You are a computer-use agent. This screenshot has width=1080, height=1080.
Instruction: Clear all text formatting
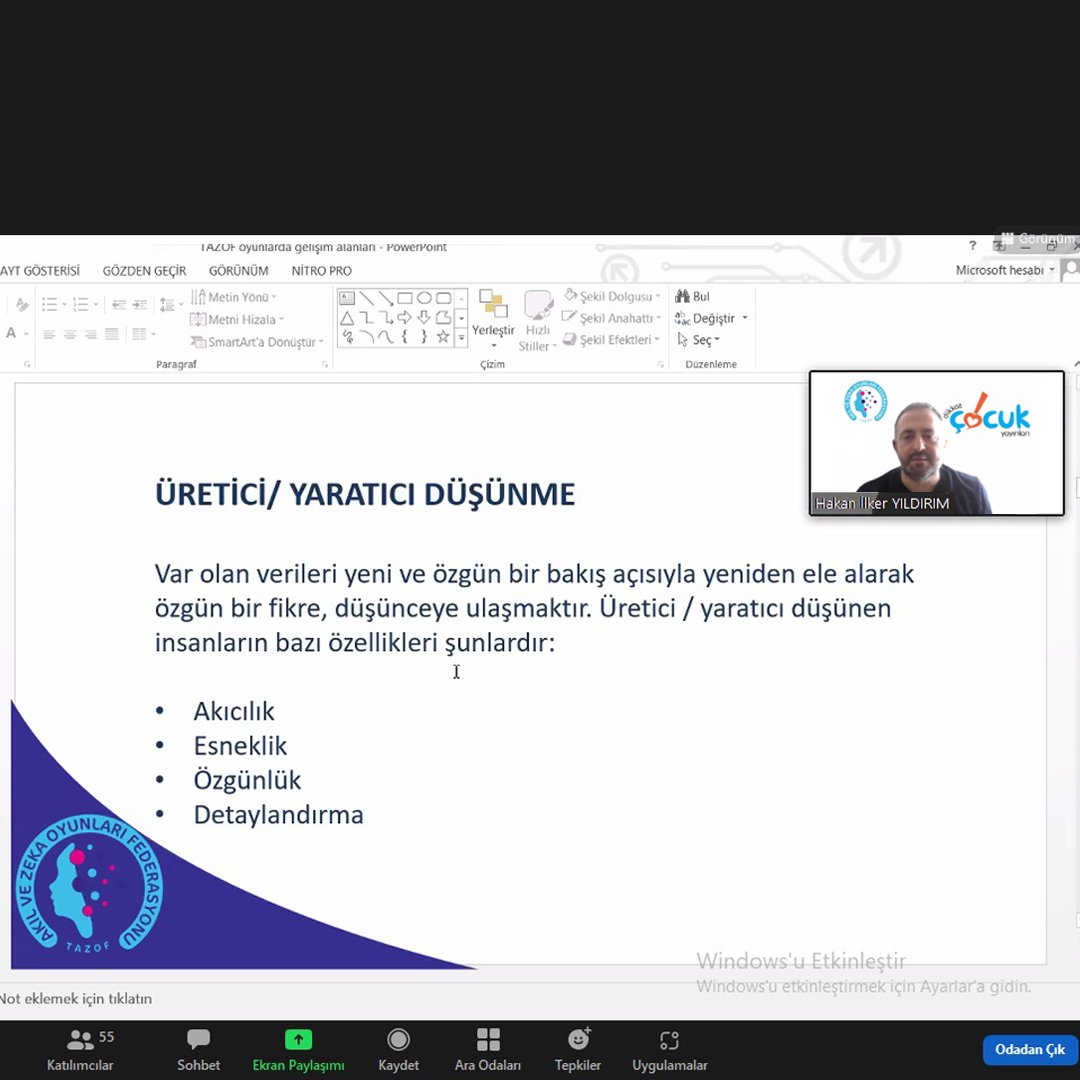click(22, 304)
